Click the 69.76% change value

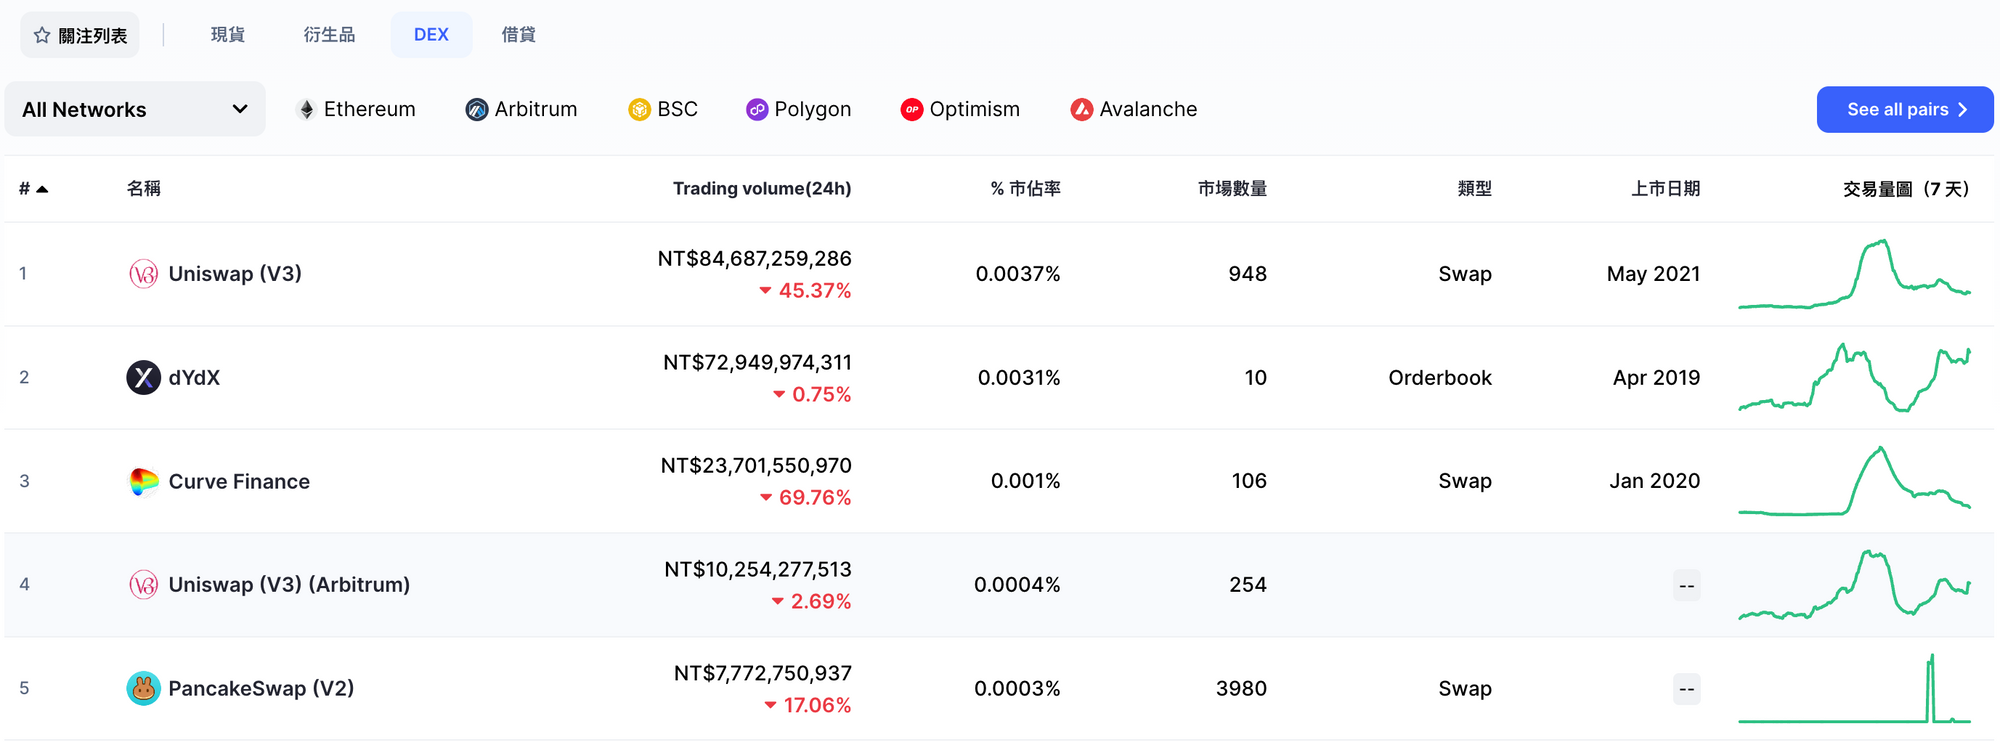(x=815, y=498)
